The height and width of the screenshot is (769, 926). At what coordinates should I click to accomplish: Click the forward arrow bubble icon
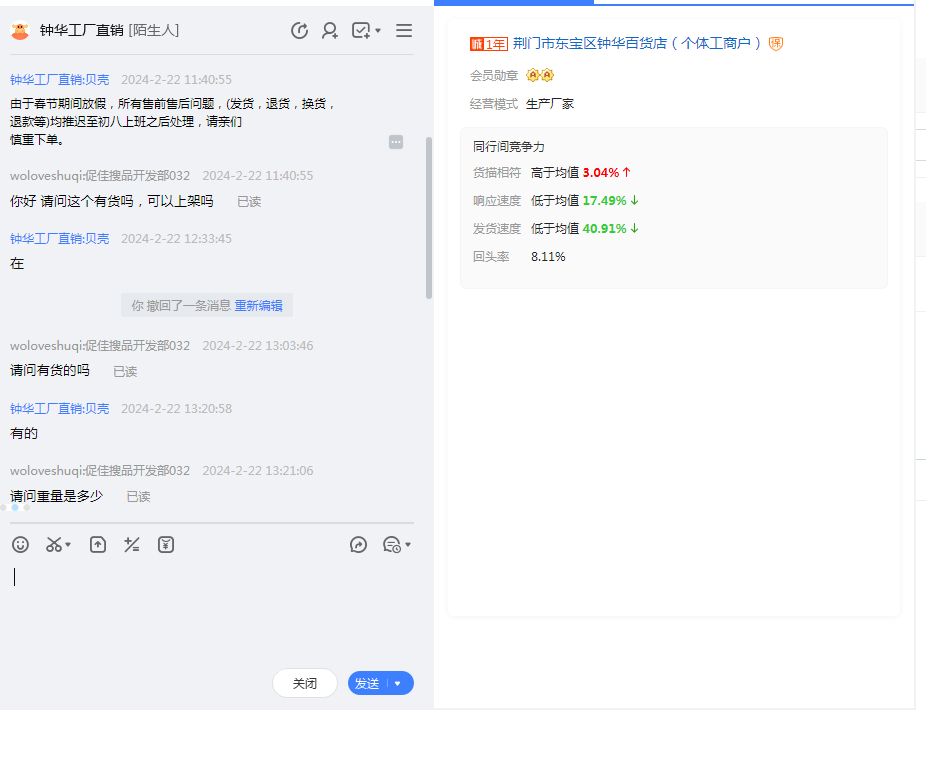coord(358,545)
